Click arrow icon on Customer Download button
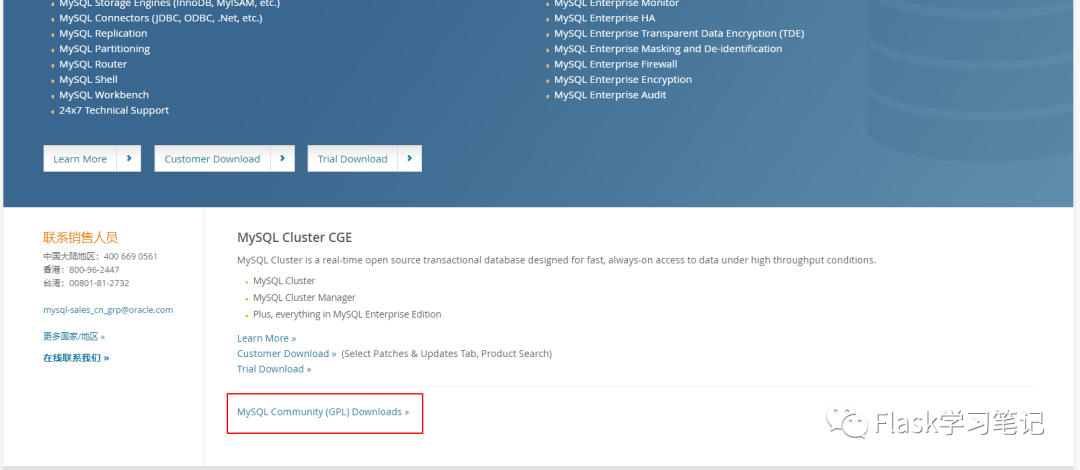The image size is (1080, 470). pyautogui.click(x=282, y=159)
